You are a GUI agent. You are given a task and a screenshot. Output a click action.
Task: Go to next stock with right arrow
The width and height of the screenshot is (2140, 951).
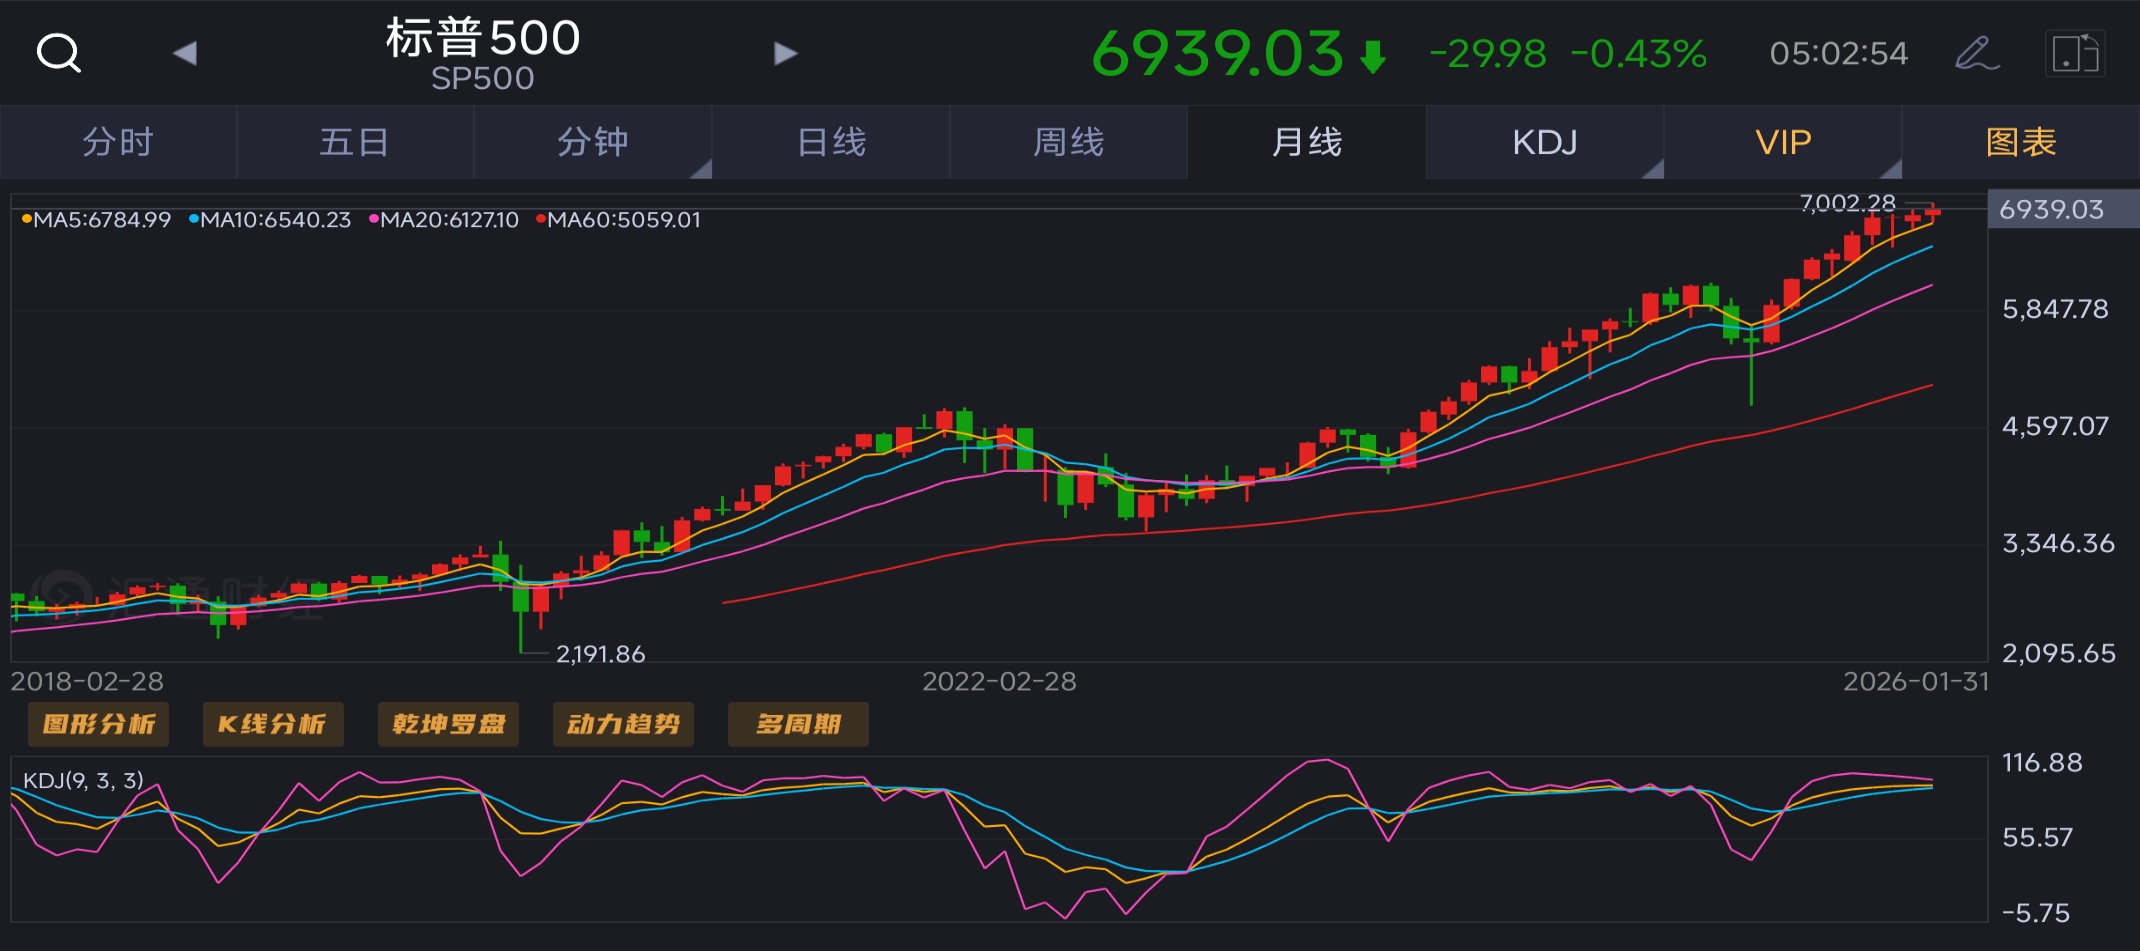[786, 53]
